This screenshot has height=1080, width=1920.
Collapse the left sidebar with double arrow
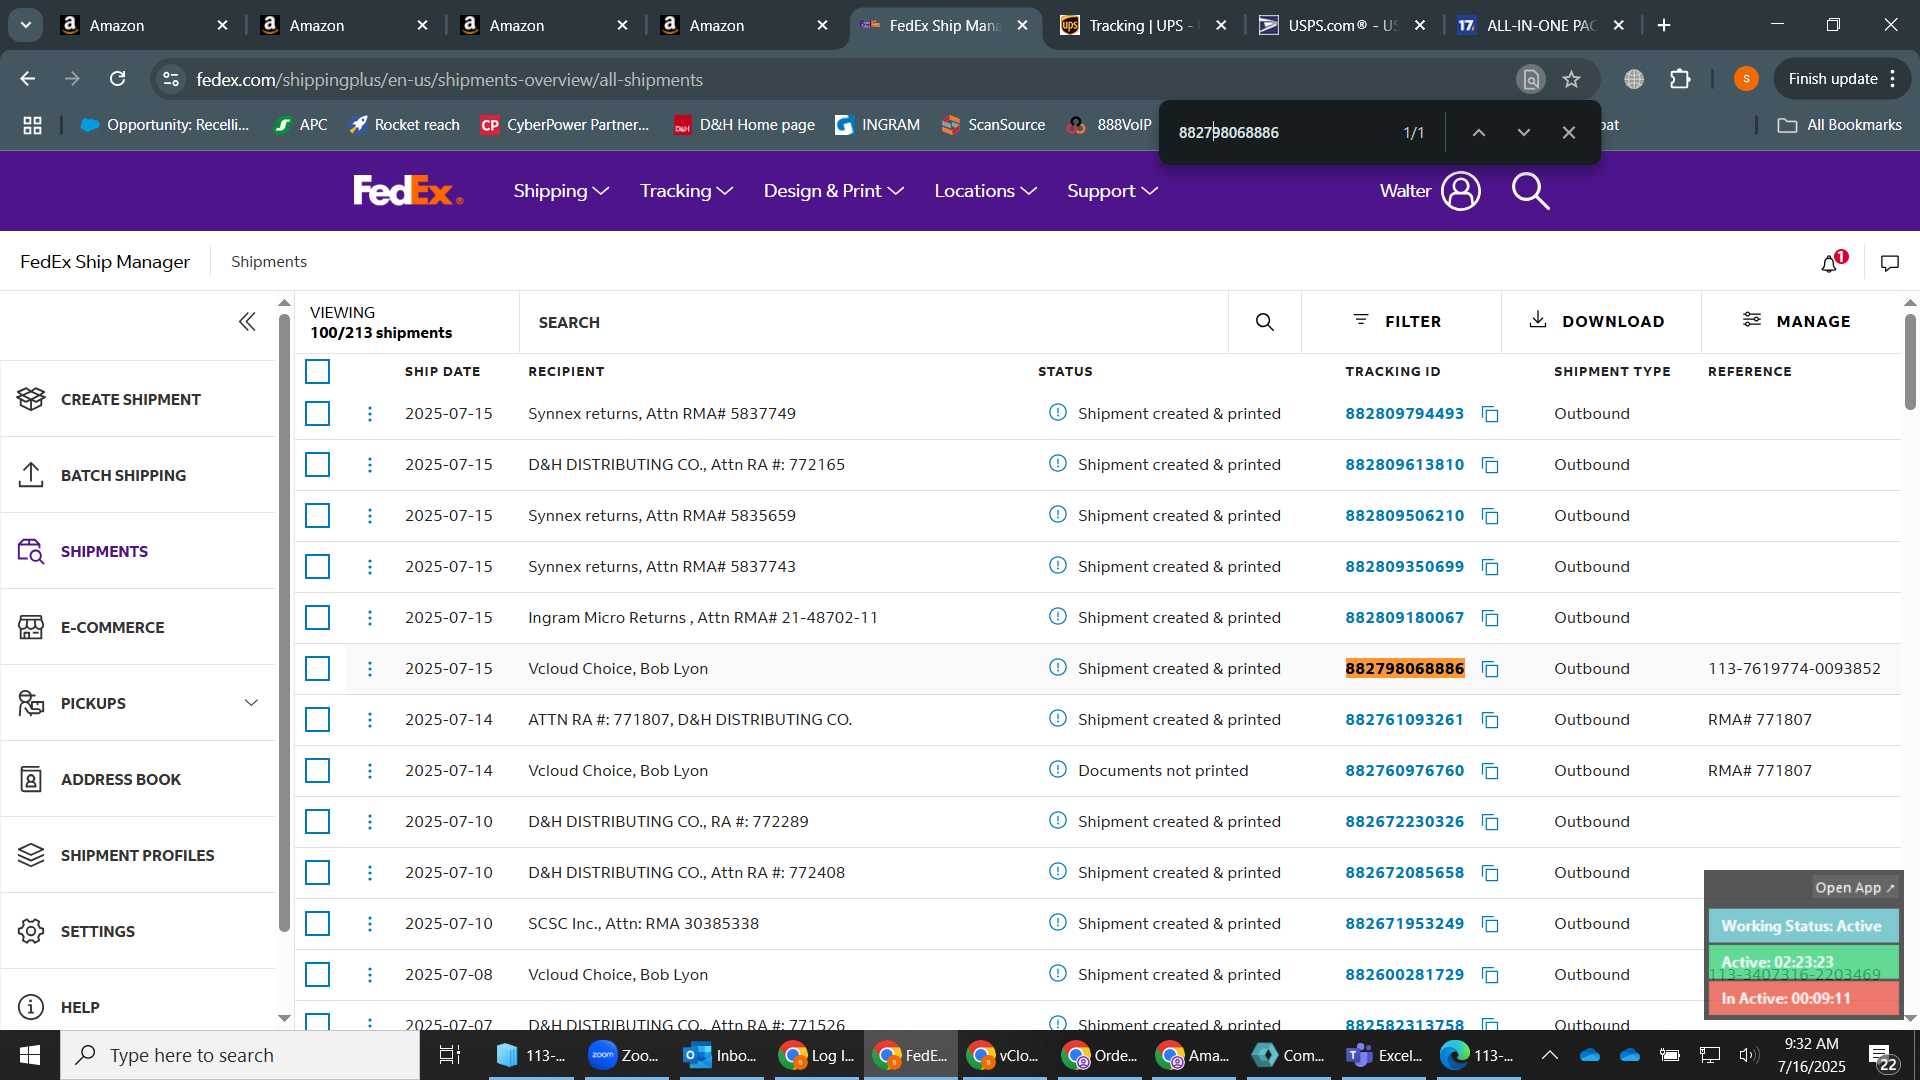point(247,322)
